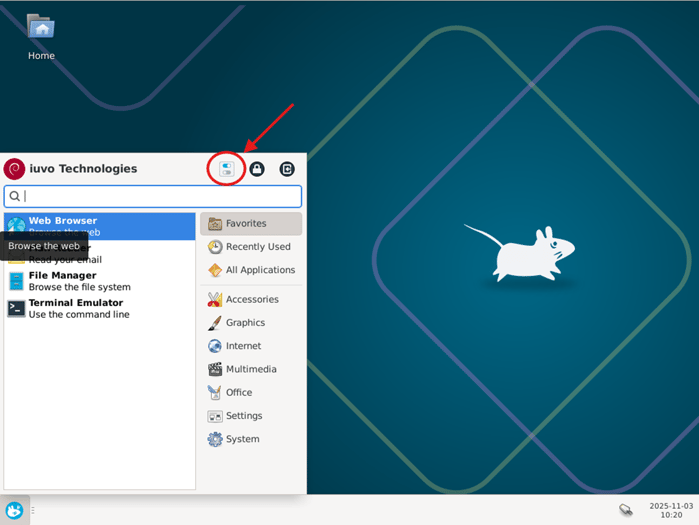Image resolution: width=699 pixels, height=525 pixels.
Task: Open the Accessories category
Action: coord(251,299)
